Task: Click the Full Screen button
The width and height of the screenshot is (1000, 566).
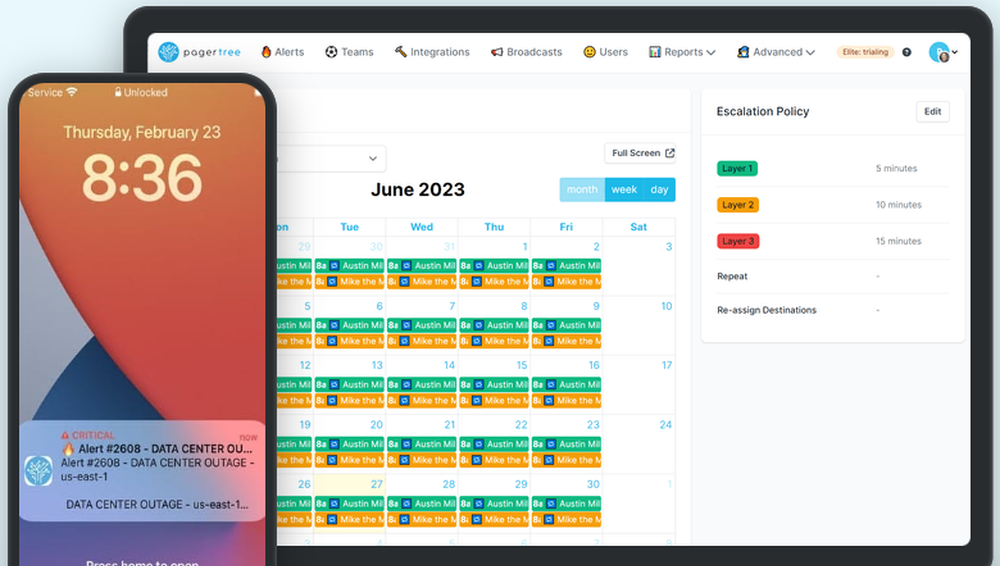Action: 640,153
